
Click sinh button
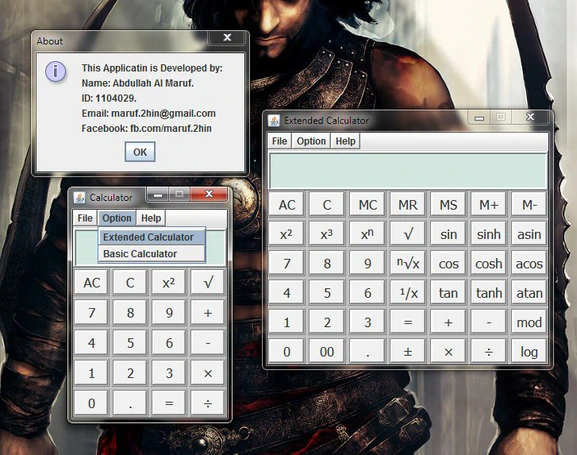[489, 234]
